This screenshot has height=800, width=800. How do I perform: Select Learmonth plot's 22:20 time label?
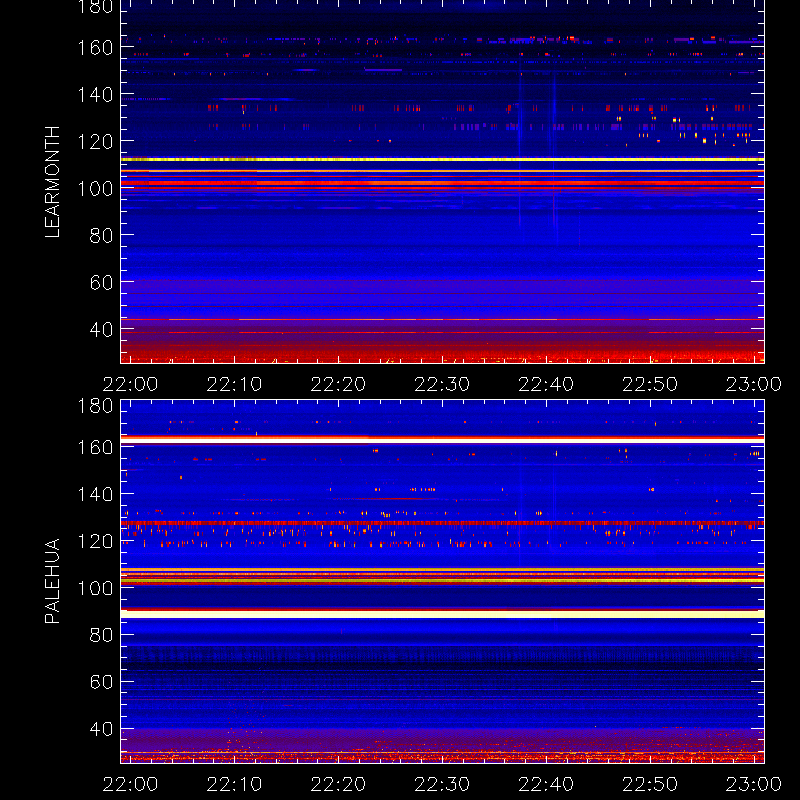(338, 384)
